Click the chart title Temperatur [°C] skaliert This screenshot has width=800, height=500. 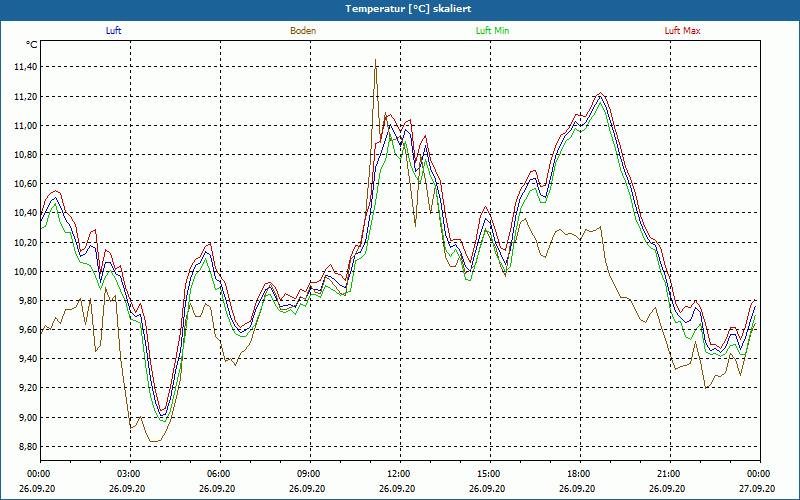(408, 9)
